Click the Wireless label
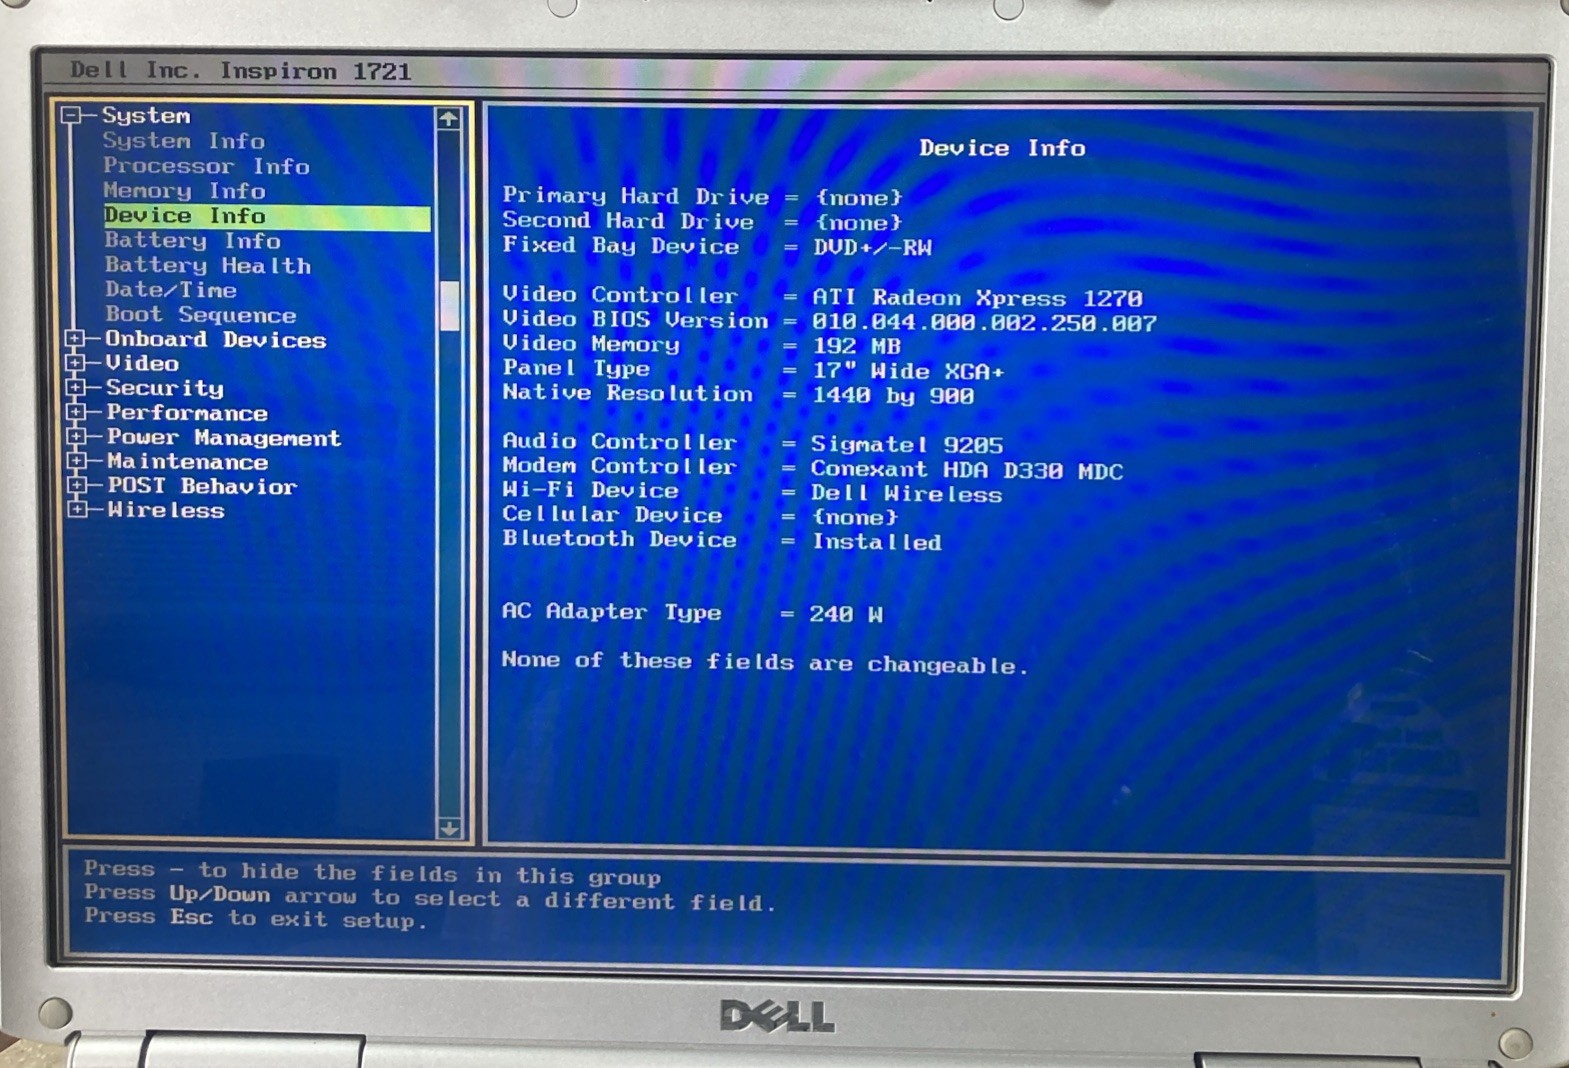 166,511
